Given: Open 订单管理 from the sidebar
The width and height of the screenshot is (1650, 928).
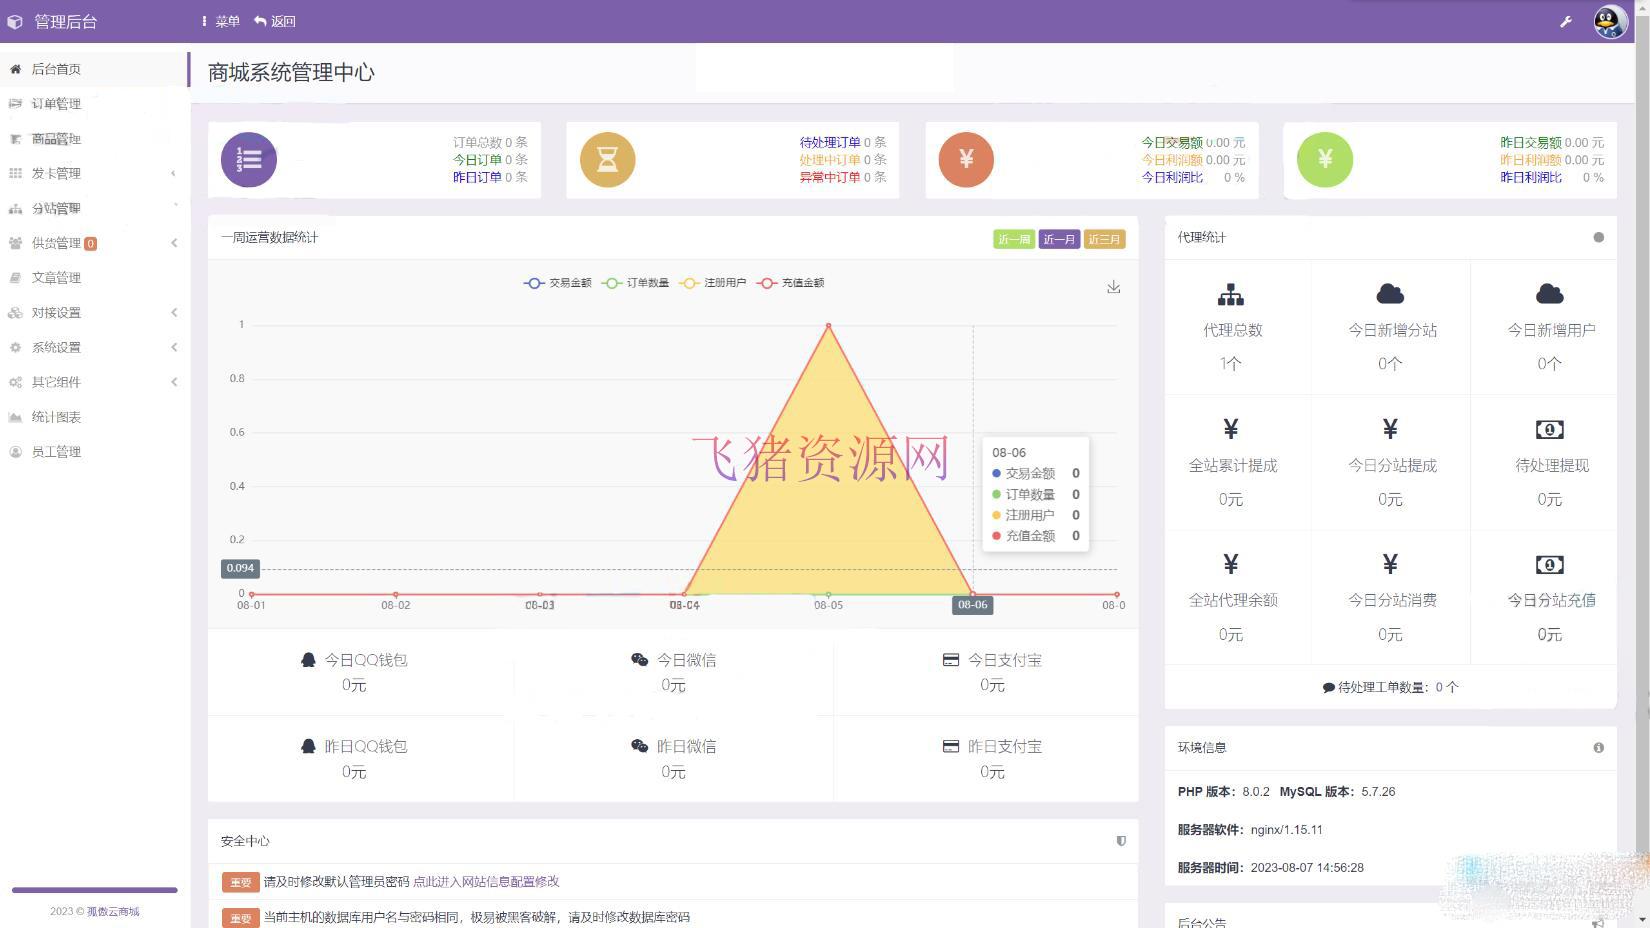Looking at the screenshot, I should pyautogui.click(x=57, y=103).
